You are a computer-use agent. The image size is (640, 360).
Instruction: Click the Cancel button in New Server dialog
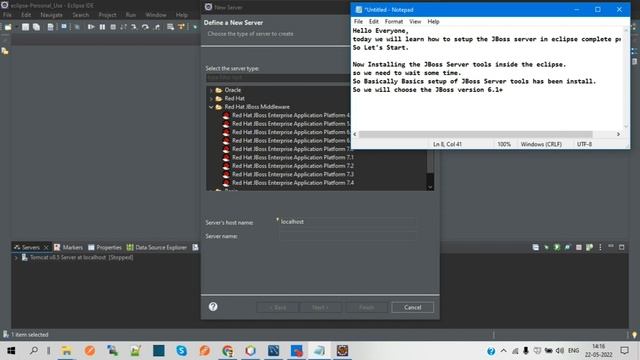[412, 307]
